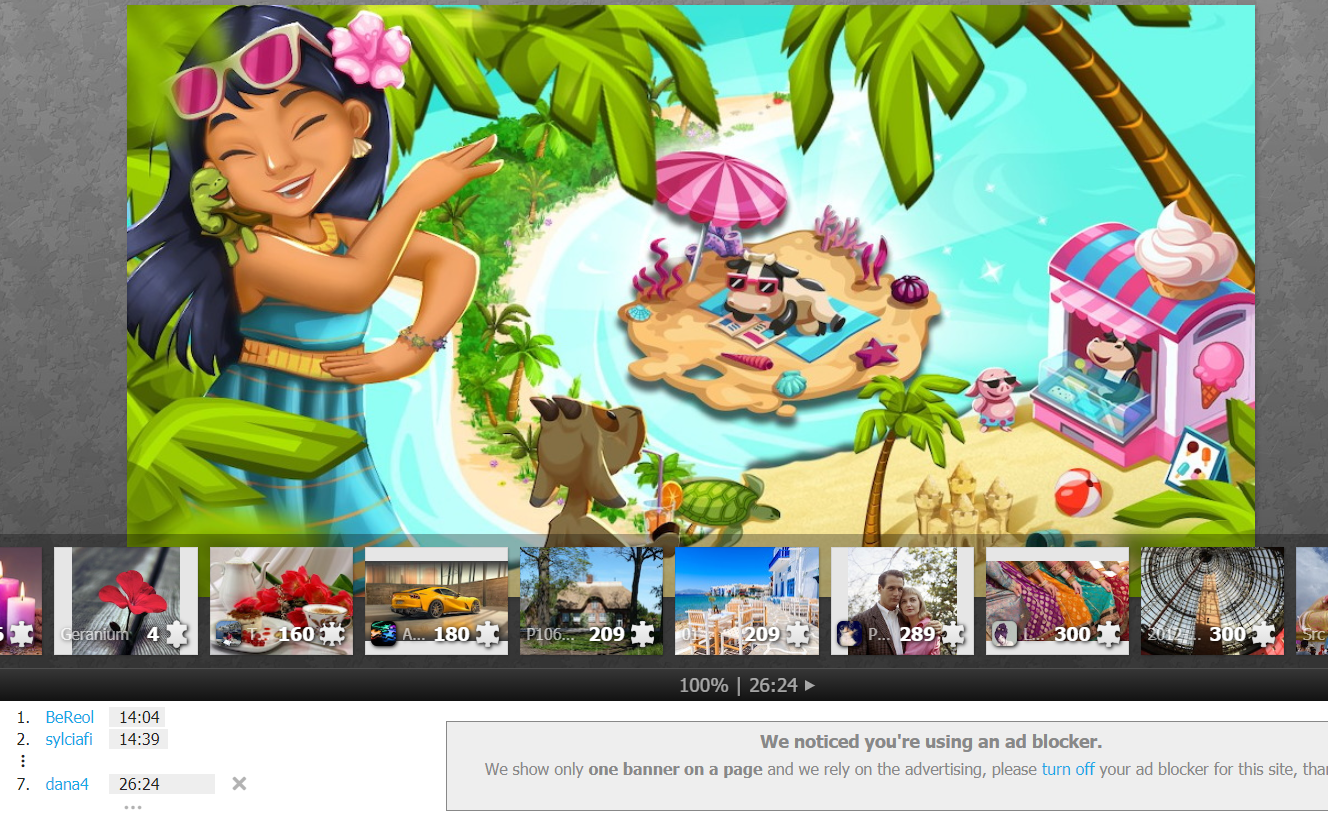Click the completed beach puzzle image
The image size is (1328, 813).
(x=691, y=275)
